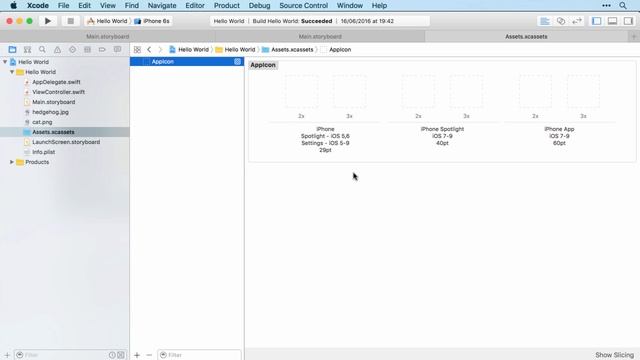Viewport: 640px width, 360px height.
Task: Select iPhone Spotlight 40pt 3x well
Action: click(467, 91)
